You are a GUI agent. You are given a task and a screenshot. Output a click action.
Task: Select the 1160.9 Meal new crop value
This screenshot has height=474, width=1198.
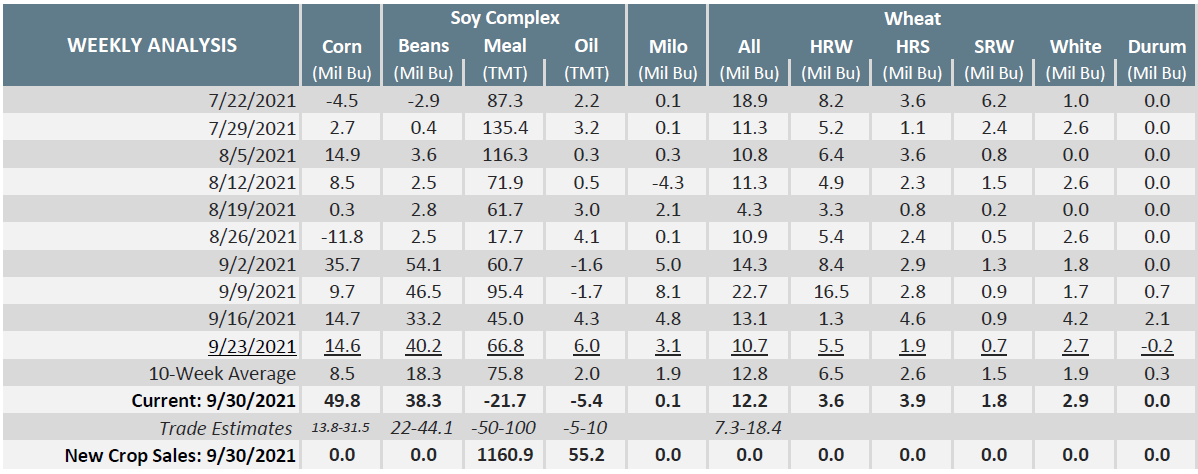click(x=505, y=456)
